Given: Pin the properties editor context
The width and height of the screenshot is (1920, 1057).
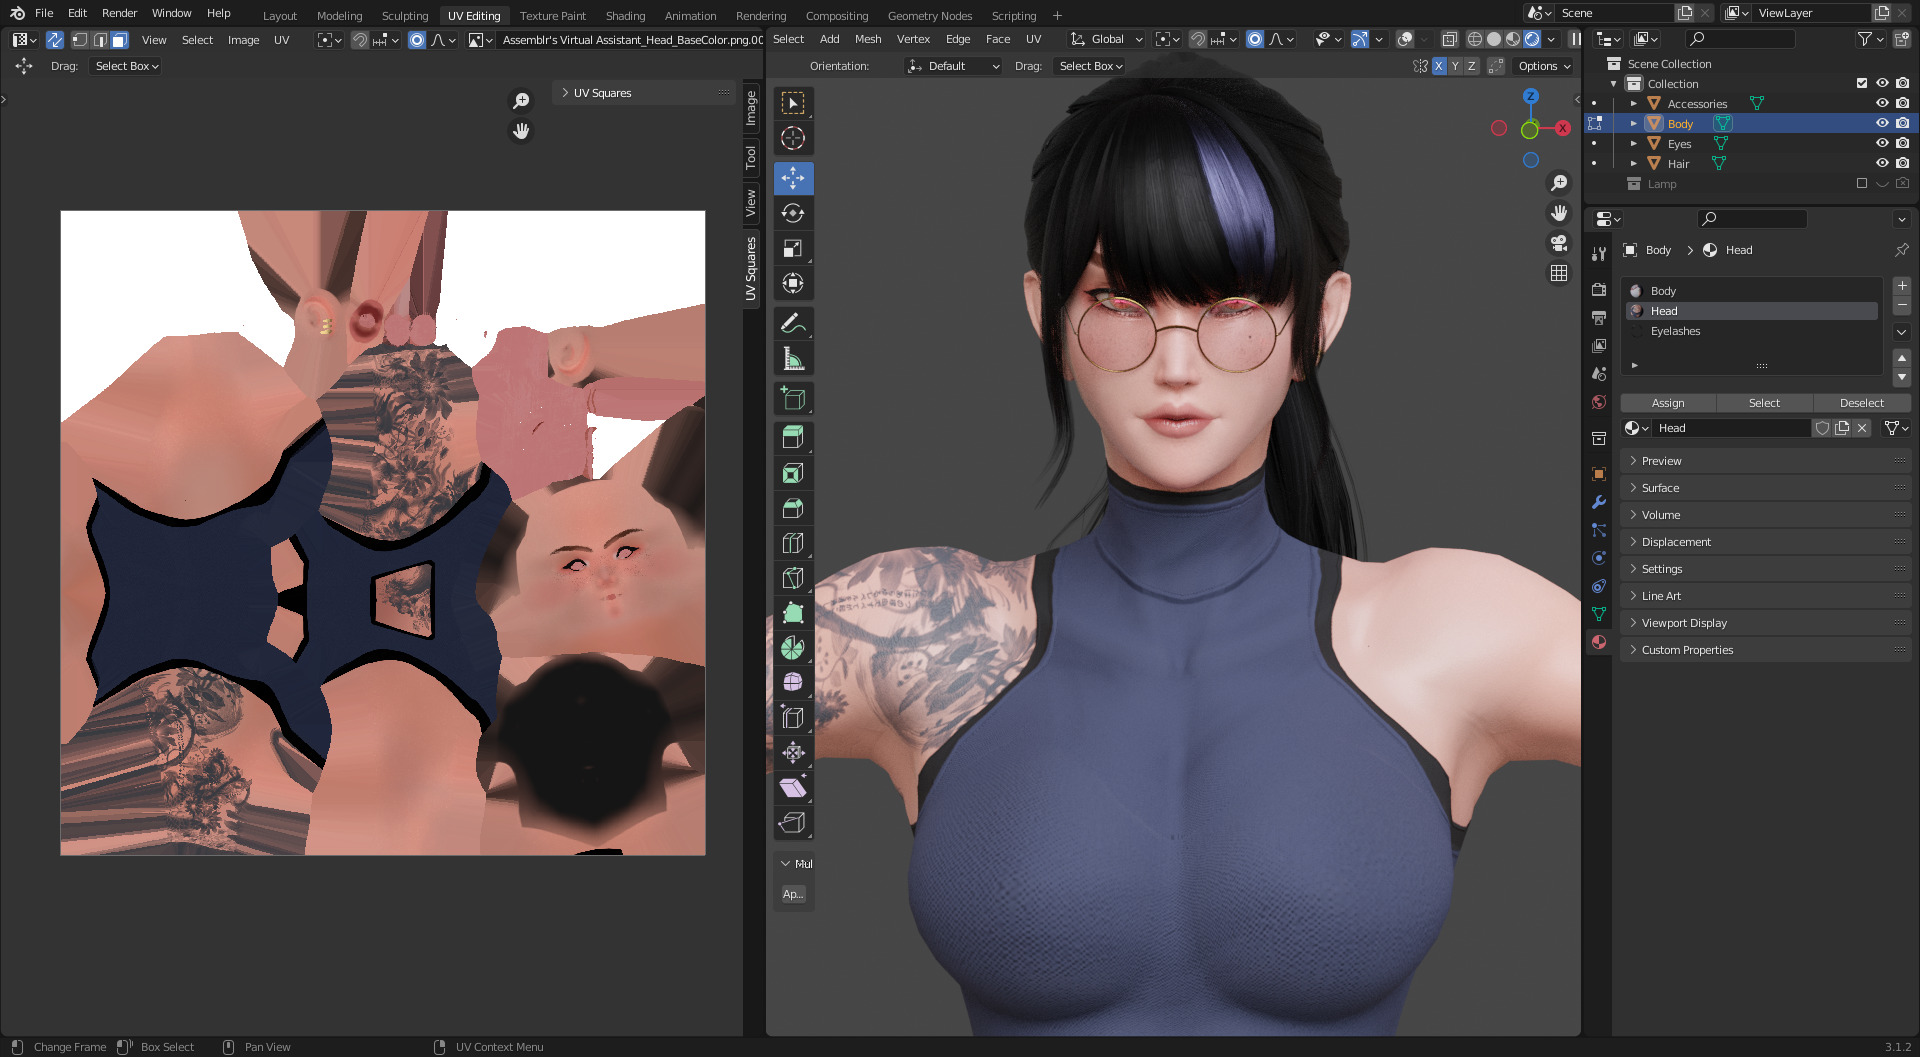Looking at the screenshot, I should 1901,250.
